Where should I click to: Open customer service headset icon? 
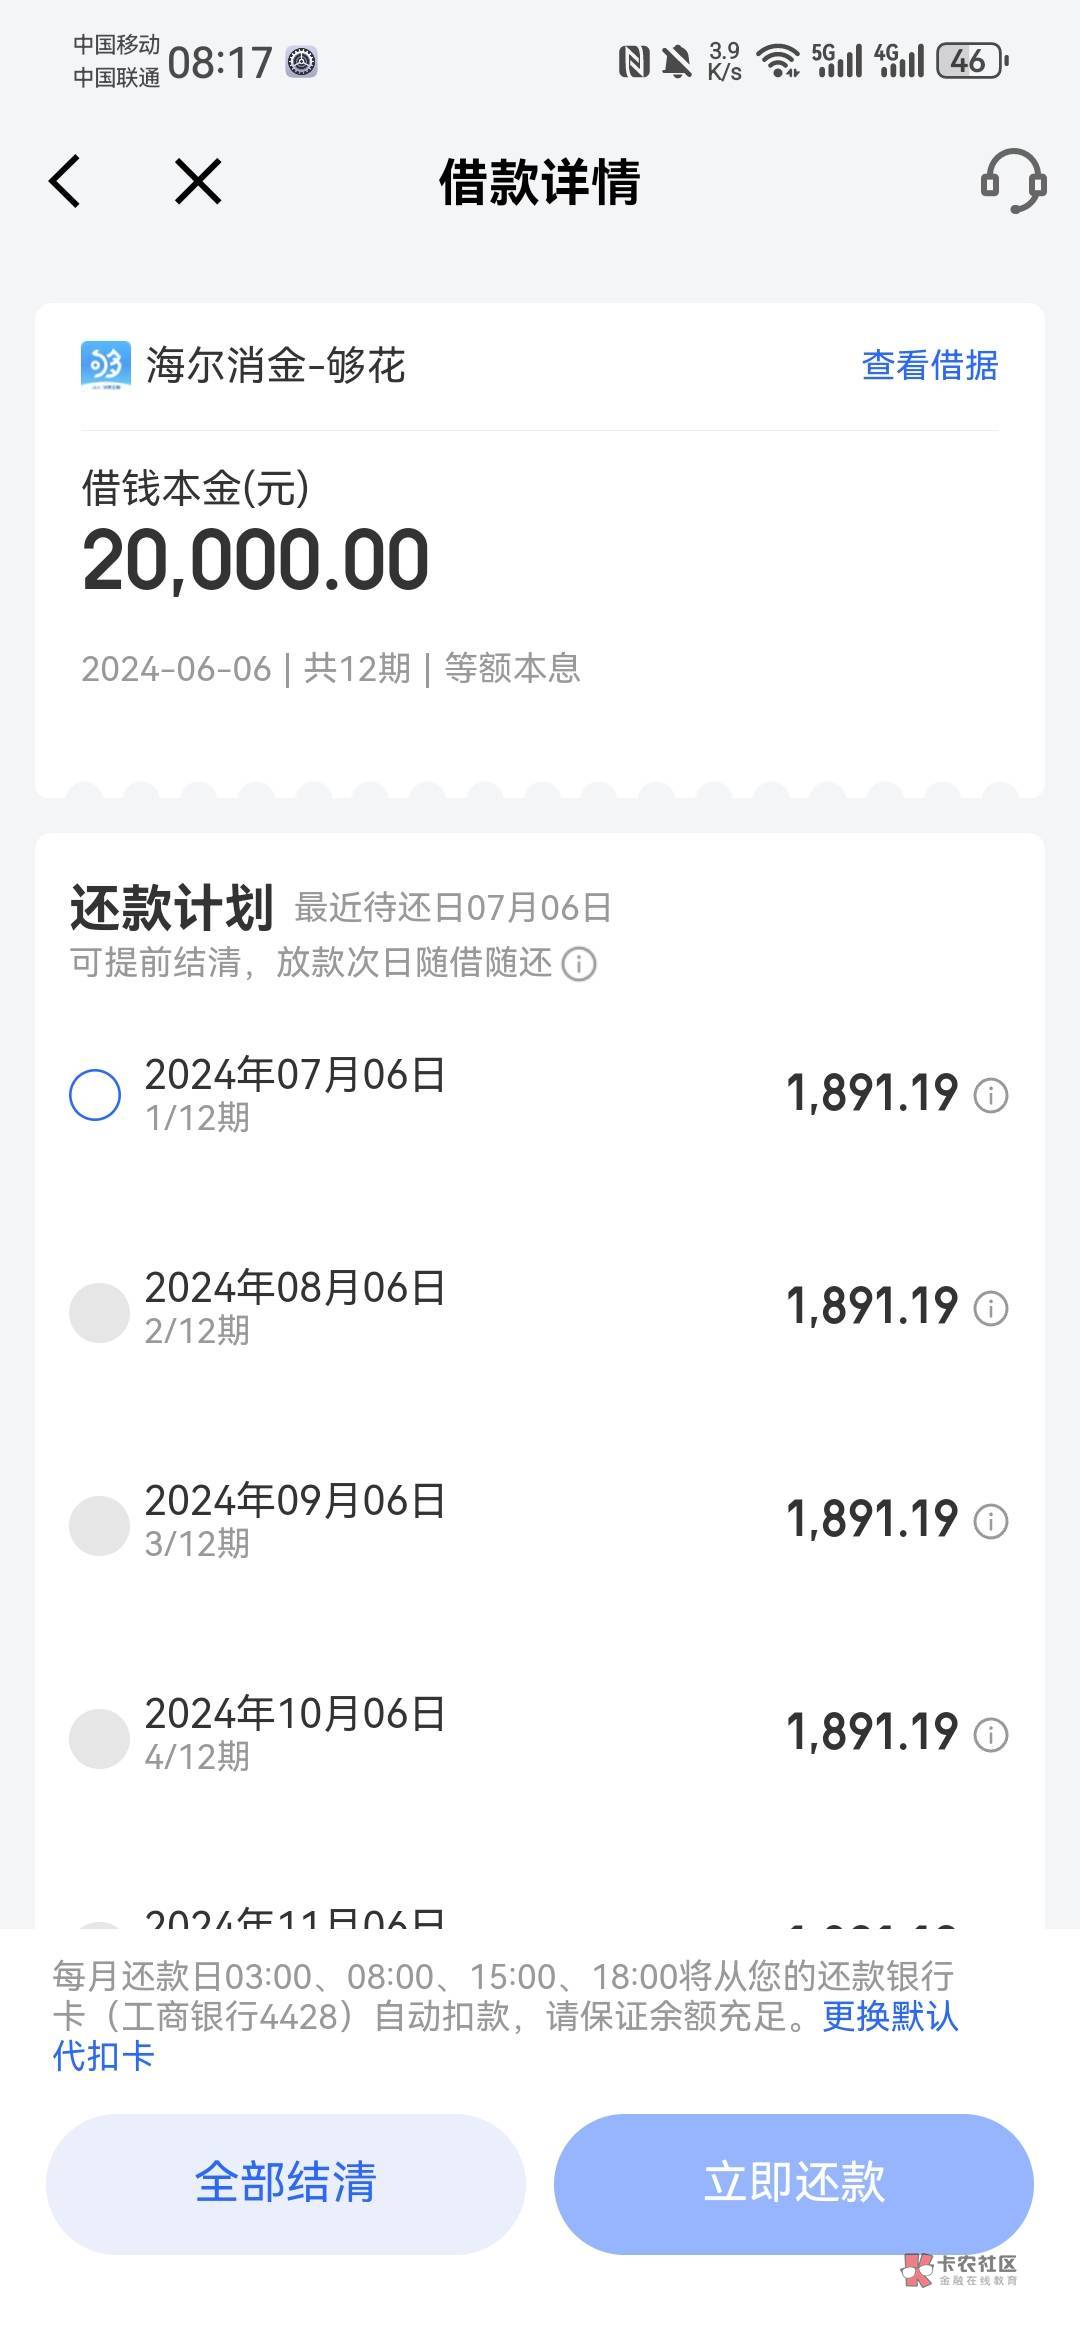pos(1012,182)
